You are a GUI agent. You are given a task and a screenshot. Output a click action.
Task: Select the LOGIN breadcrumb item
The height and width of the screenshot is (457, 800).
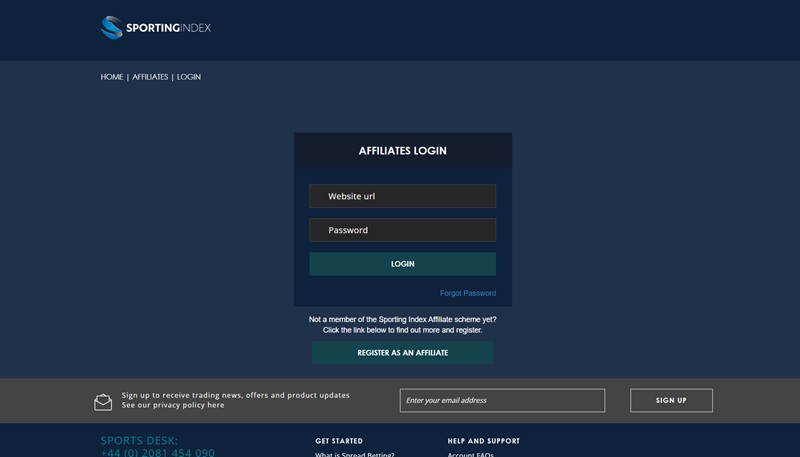tap(189, 77)
